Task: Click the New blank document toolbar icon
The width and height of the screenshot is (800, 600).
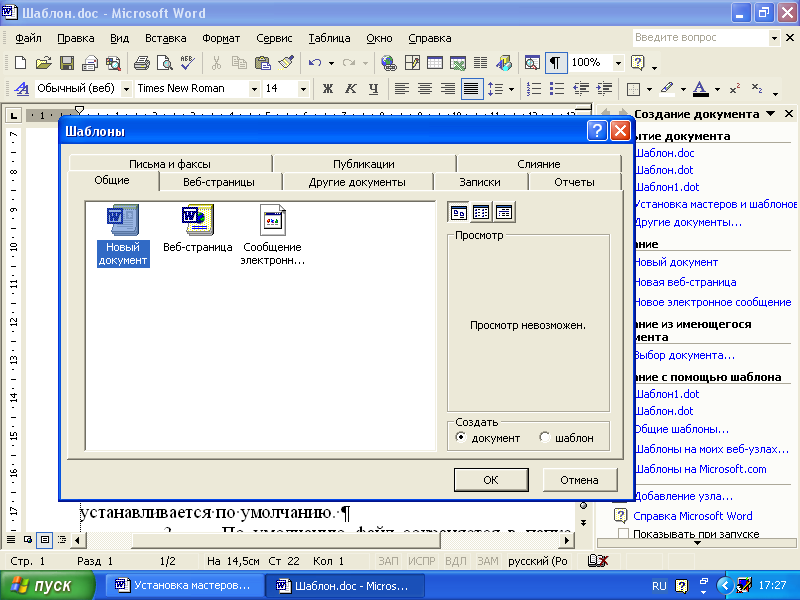Action: point(20,63)
